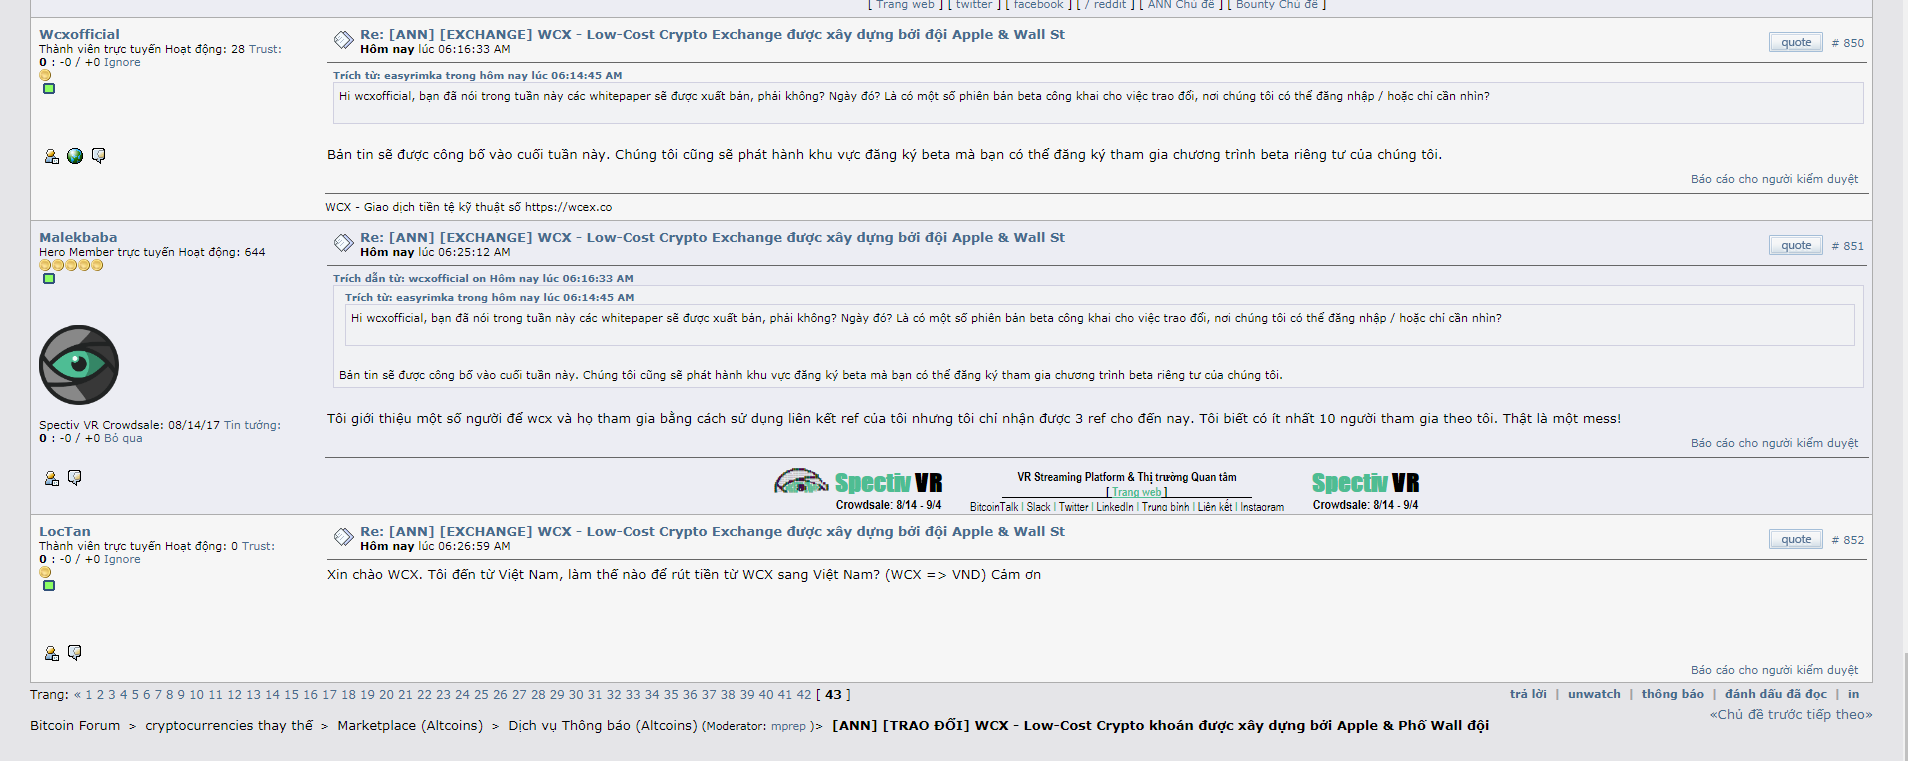This screenshot has width=1908, height=761.
Task: Click 'đánh dấu đã đọc'
Action: [1775, 694]
